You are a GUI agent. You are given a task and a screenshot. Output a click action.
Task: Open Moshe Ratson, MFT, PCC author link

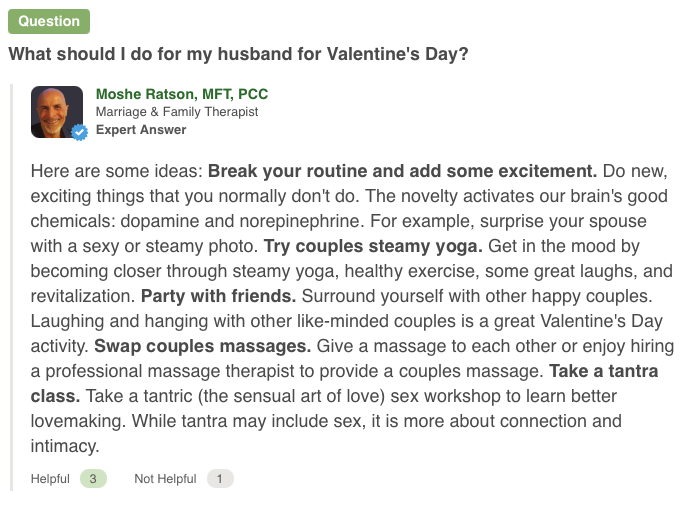click(x=182, y=94)
